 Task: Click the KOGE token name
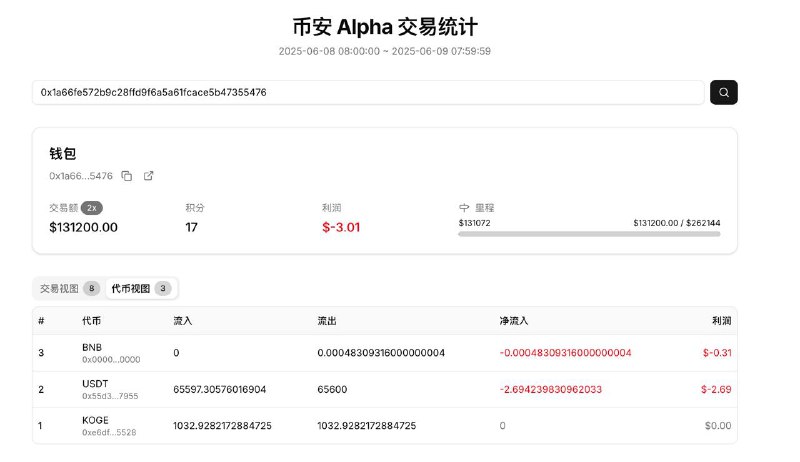click(95, 420)
